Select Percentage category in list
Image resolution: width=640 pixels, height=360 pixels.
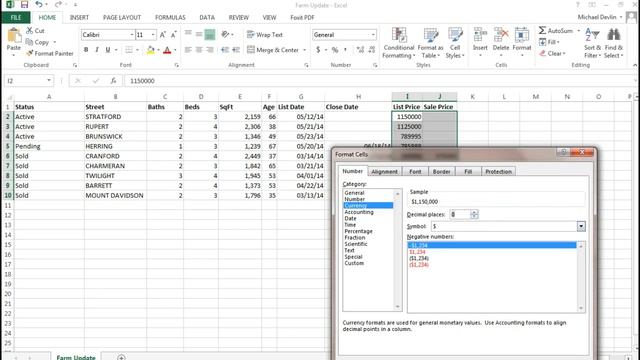(358, 231)
